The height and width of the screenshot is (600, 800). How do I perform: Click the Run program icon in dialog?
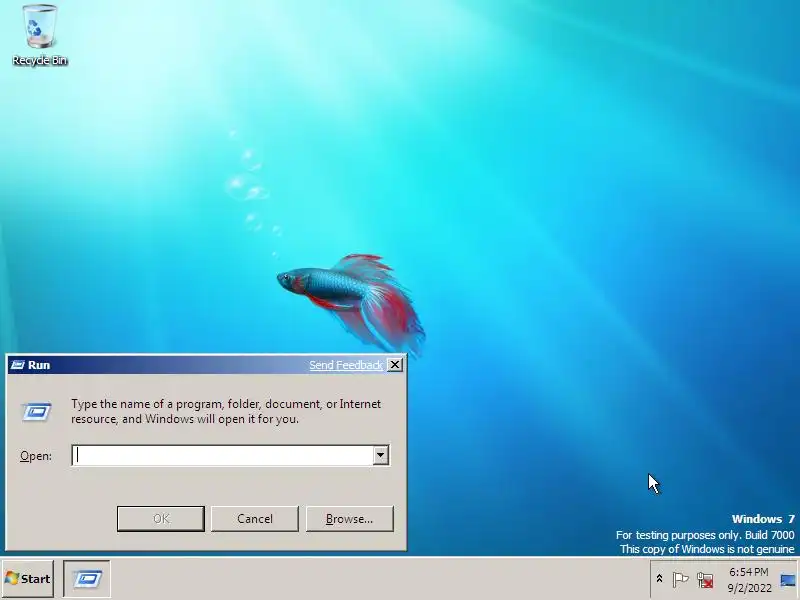[x=37, y=411]
